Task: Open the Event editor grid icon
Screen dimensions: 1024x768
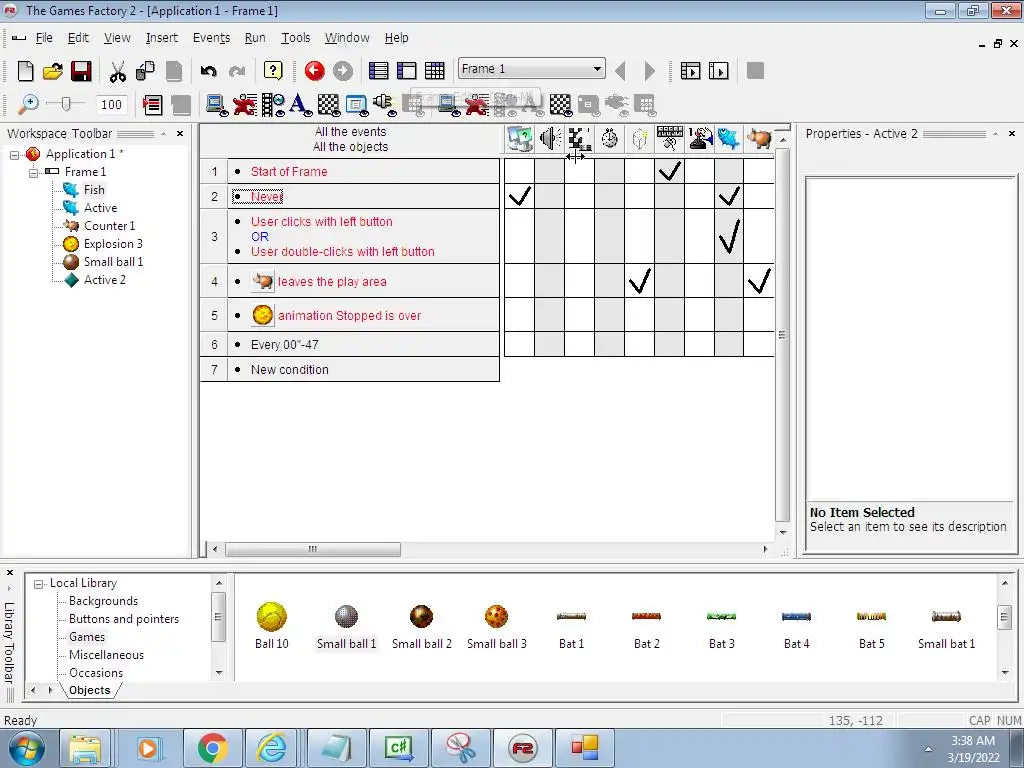Action: point(434,71)
